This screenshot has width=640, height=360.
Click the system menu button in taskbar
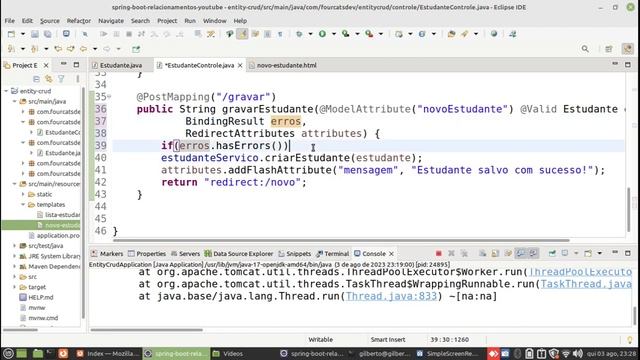tap(7, 353)
